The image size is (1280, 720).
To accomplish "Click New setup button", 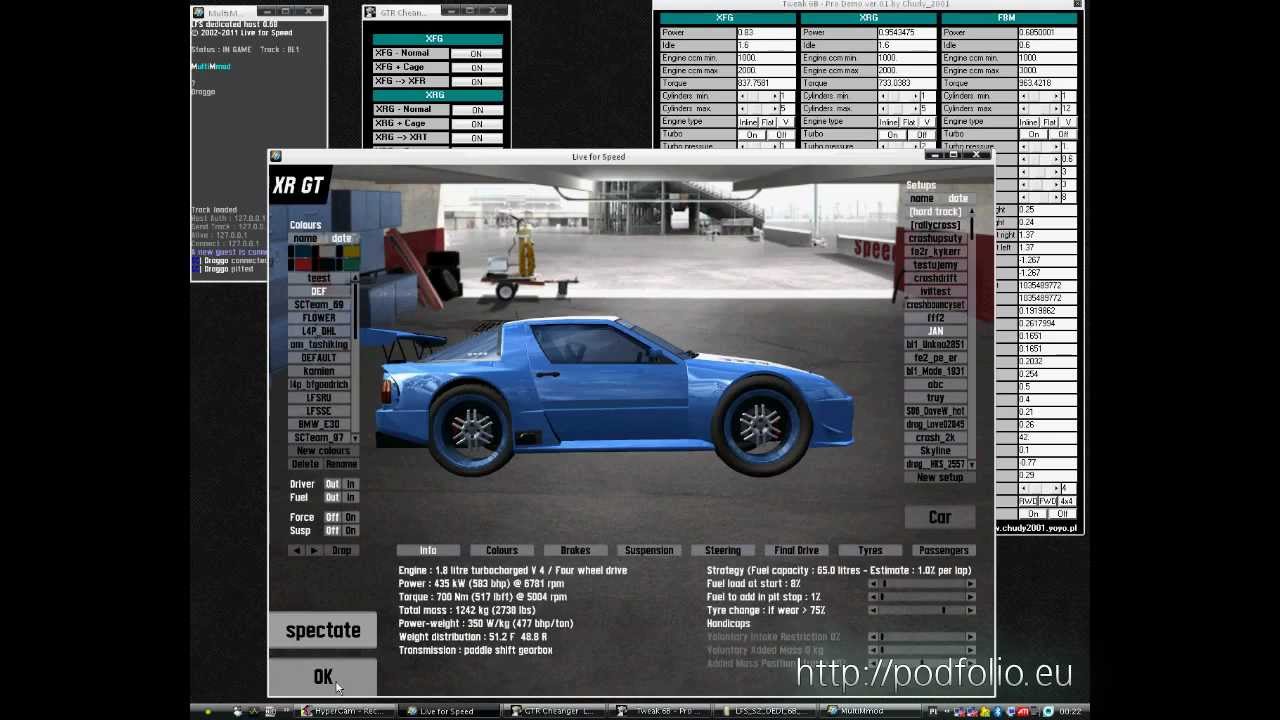I will pyautogui.click(x=940, y=477).
